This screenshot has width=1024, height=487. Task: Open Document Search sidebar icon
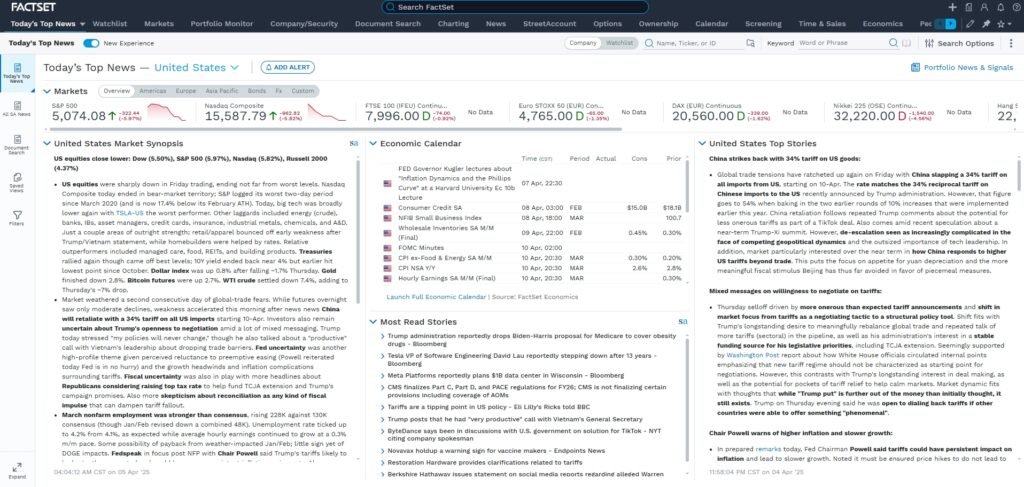pyautogui.click(x=17, y=147)
